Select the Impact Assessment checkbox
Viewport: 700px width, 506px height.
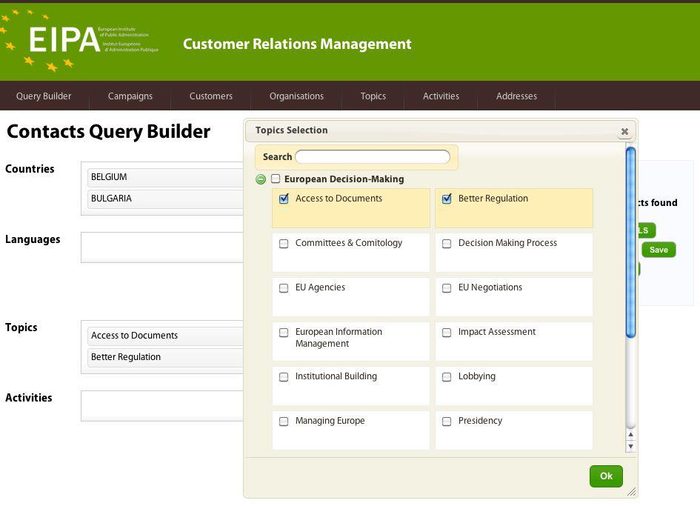pyautogui.click(x=447, y=333)
